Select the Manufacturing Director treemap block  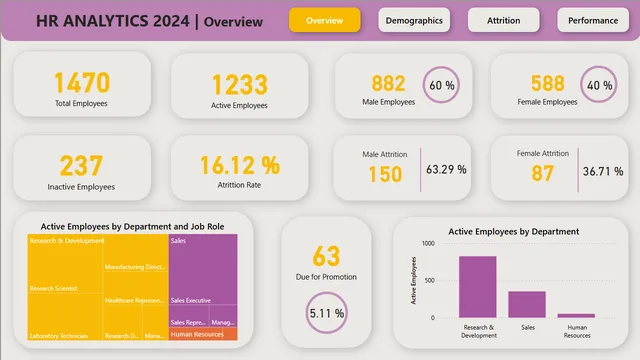(136, 253)
